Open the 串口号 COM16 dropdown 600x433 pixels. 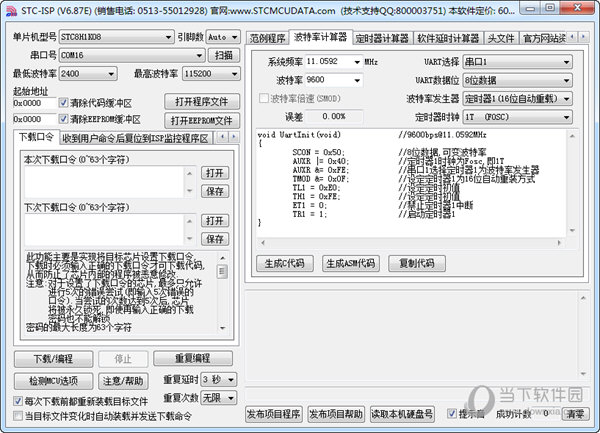[x=132, y=55]
